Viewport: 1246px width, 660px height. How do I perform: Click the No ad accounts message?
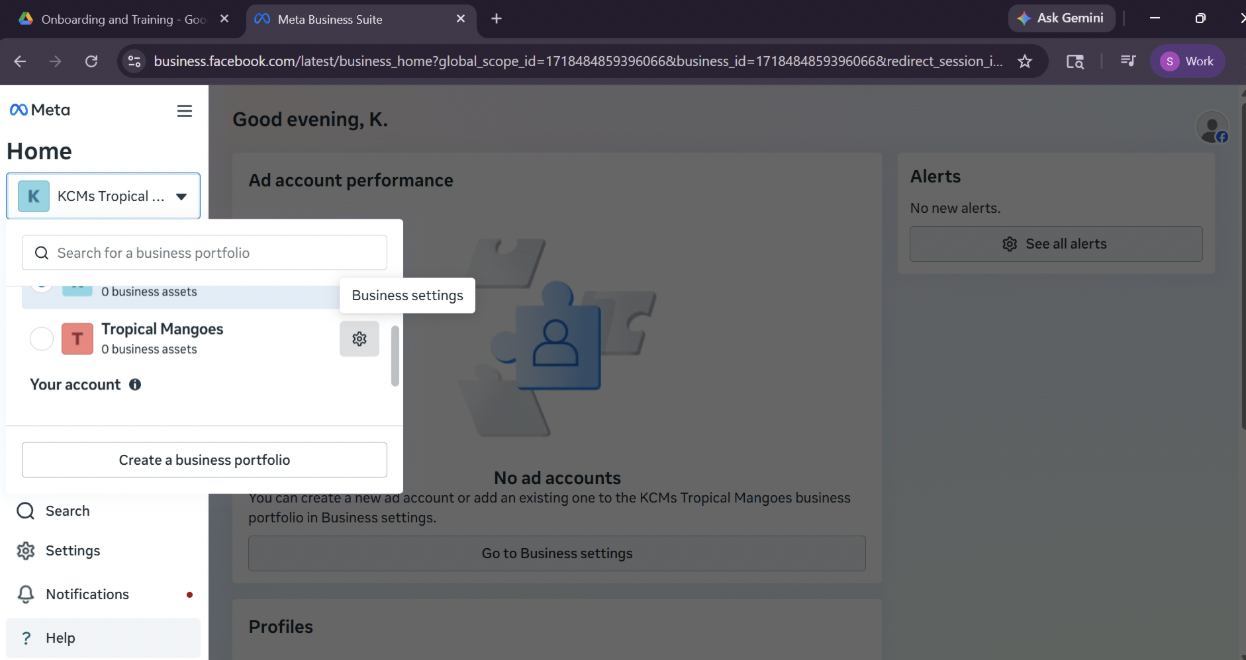coord(557,478)
